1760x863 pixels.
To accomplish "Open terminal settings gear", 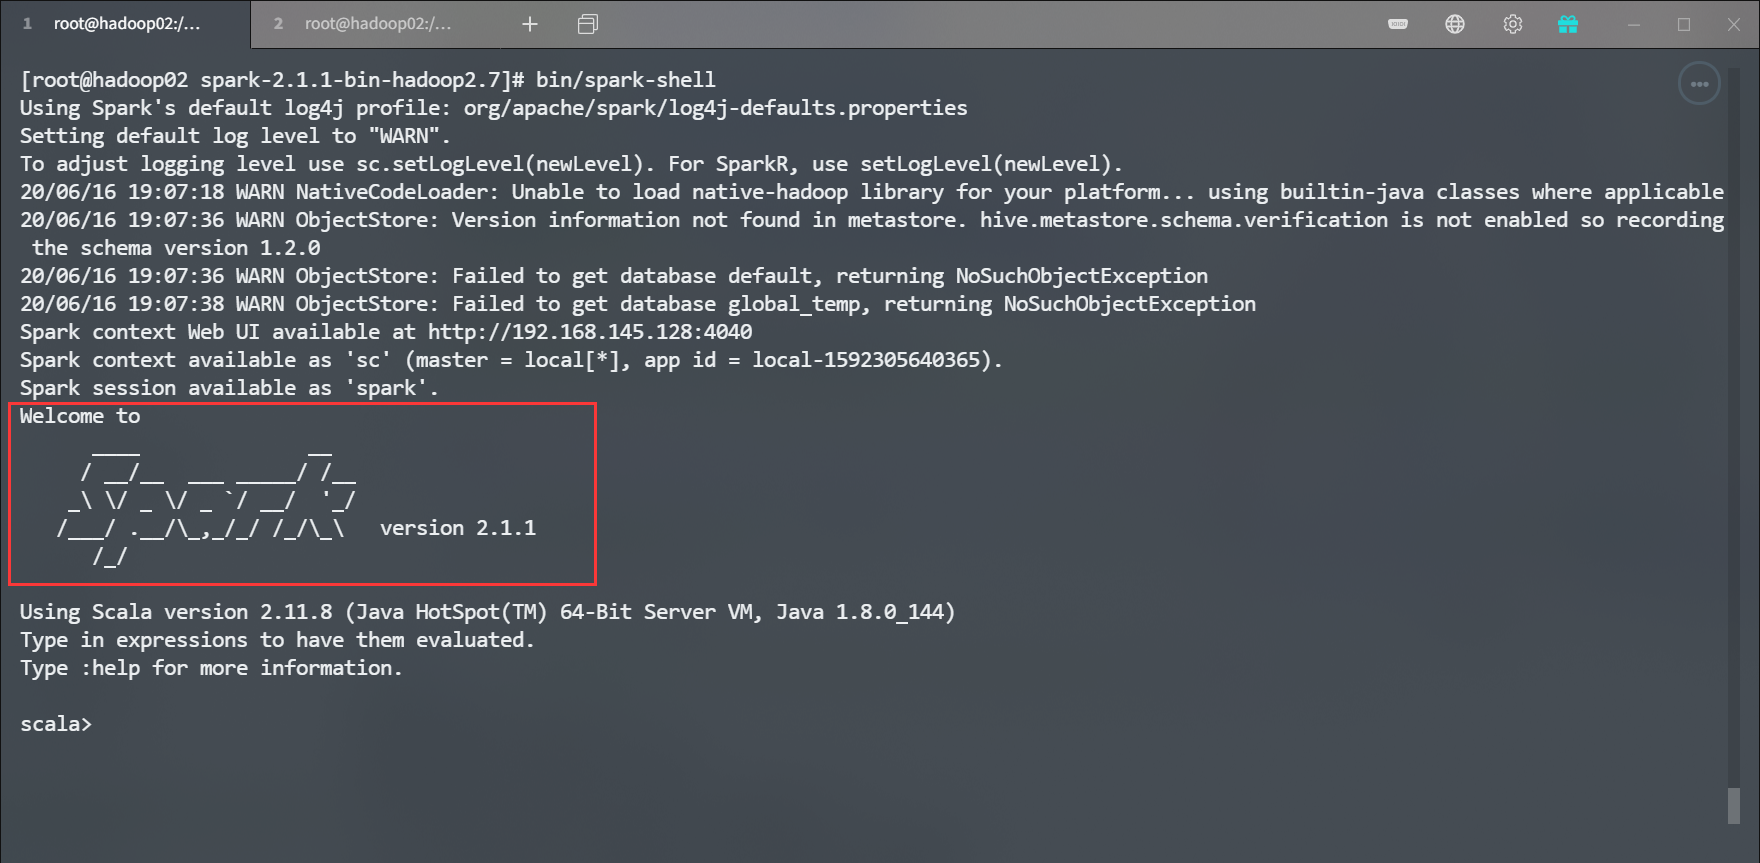I will tap(1512, 24).
